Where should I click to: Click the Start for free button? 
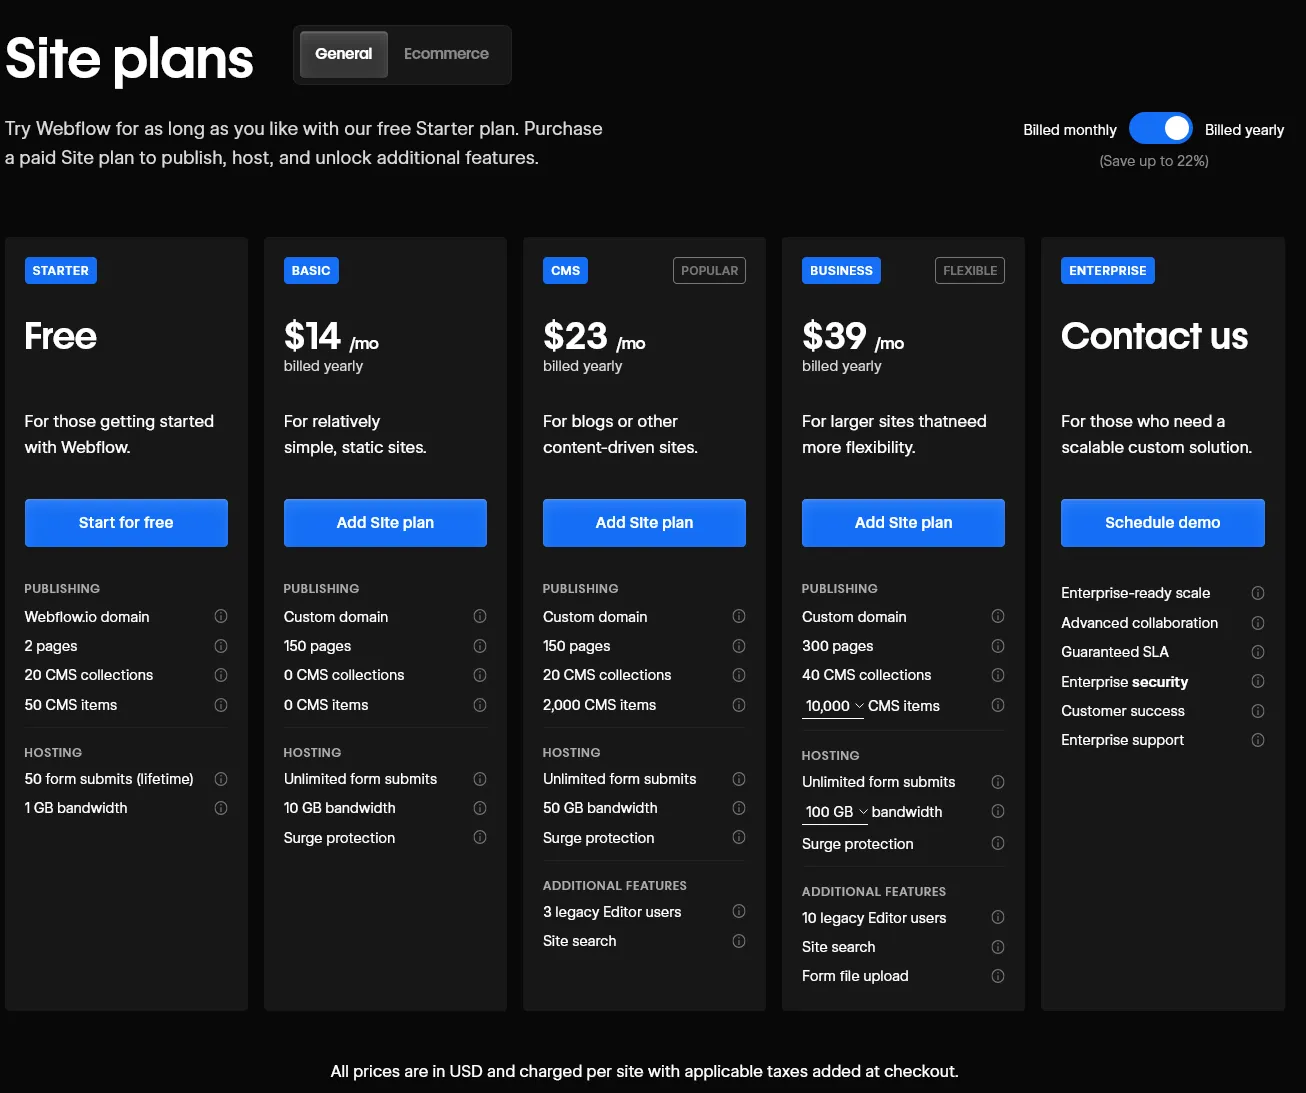pos(126,523)
